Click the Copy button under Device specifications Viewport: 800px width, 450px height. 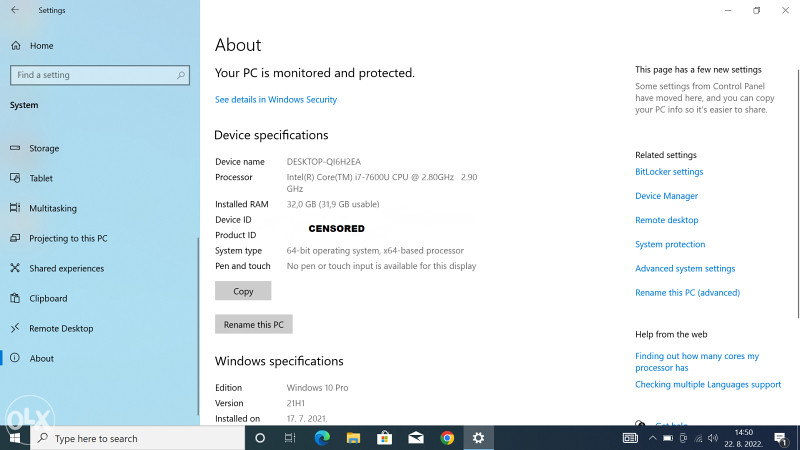click(243, 291)
